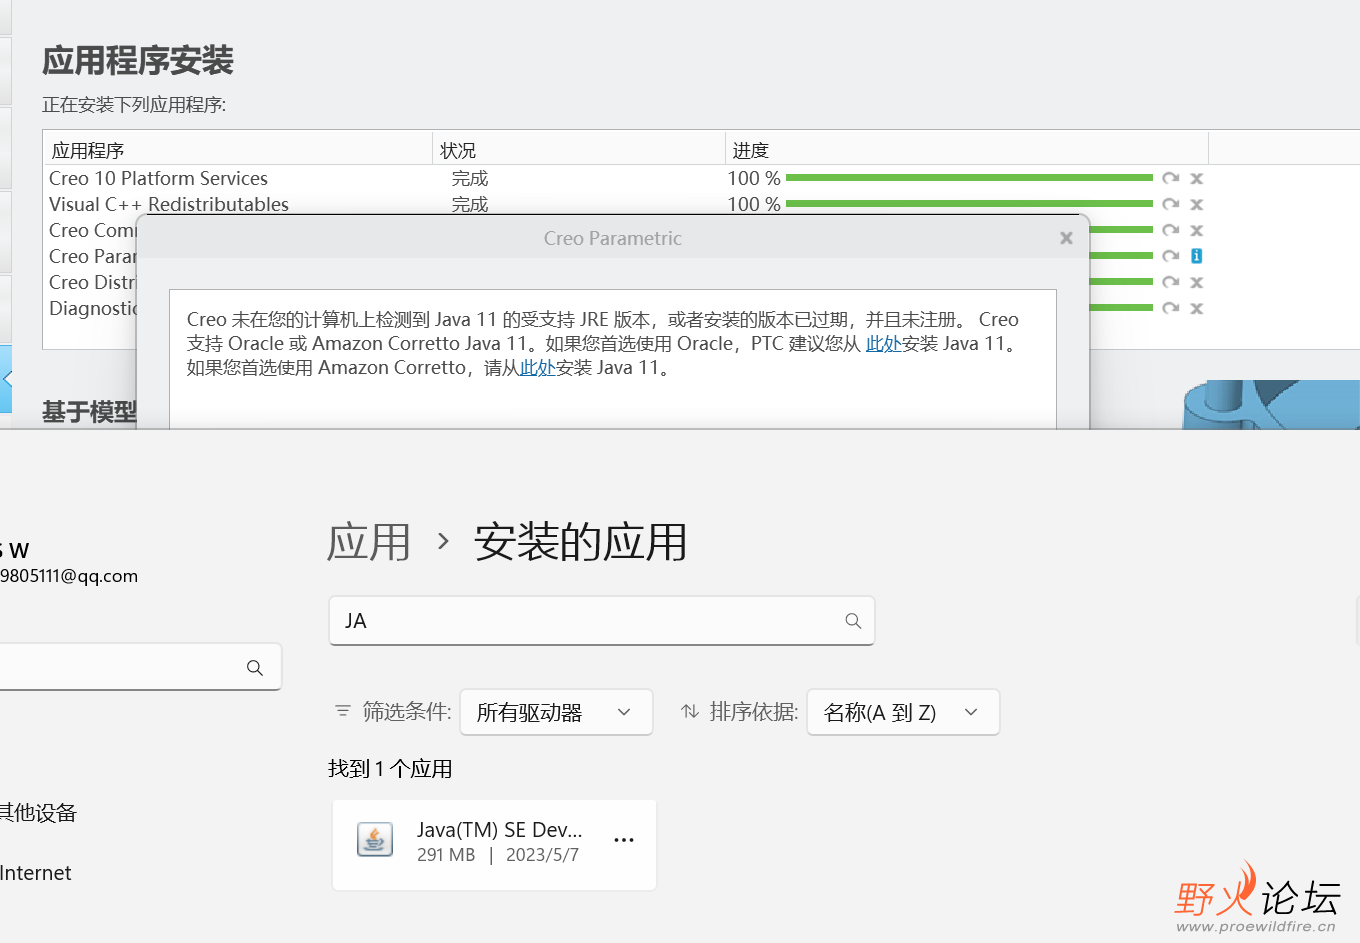Click 完成 status of Creo 10 Platform Services
Viewport: 1360px width, 943px height.
pos(470,178)
